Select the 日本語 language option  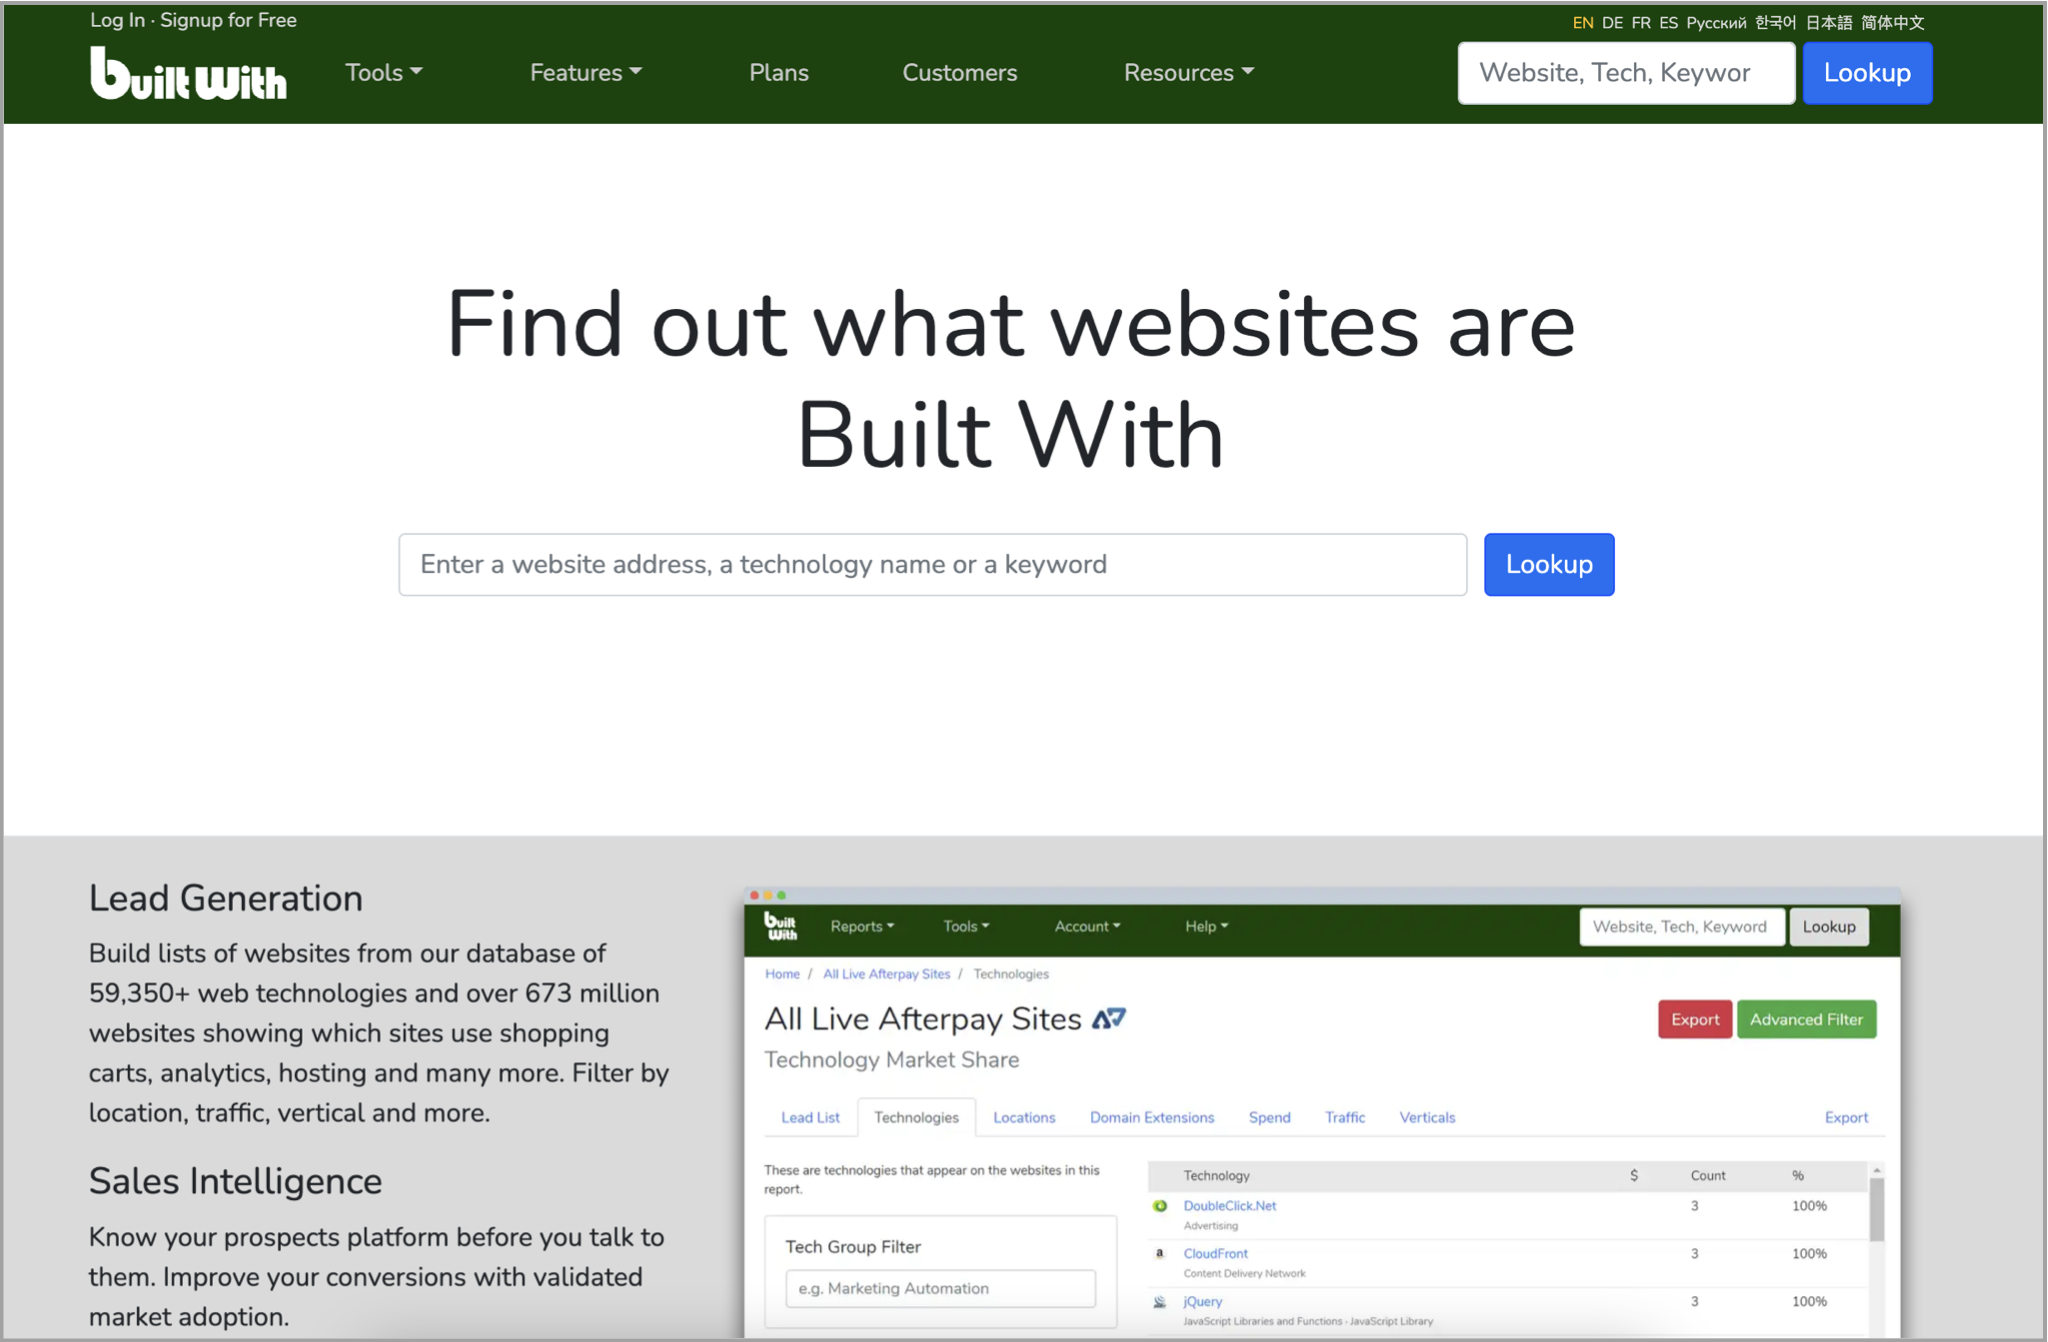[1828, 22]
